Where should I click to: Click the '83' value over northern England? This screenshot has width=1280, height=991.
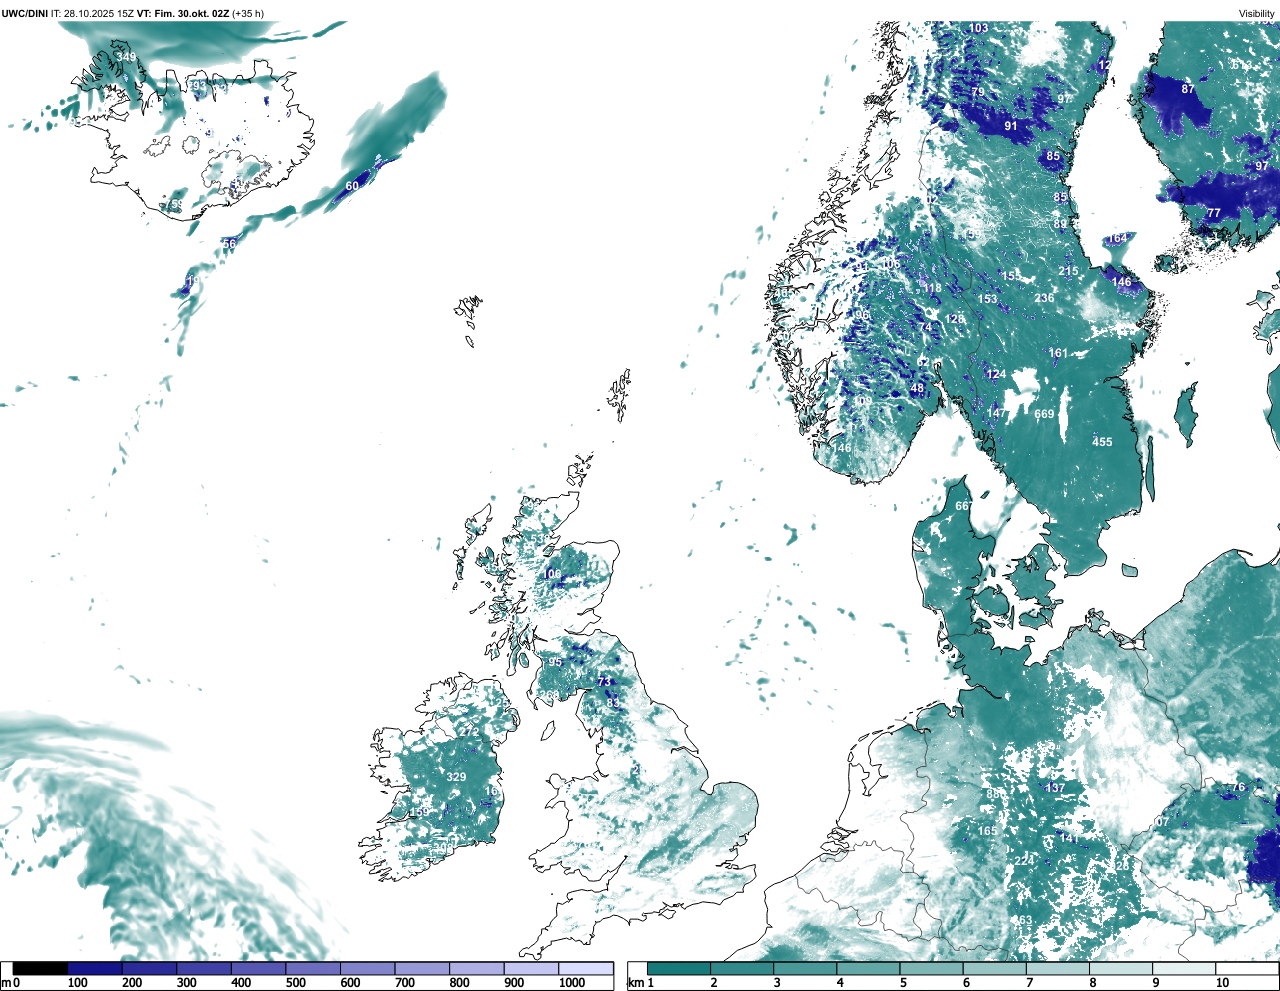click(613, 703)
